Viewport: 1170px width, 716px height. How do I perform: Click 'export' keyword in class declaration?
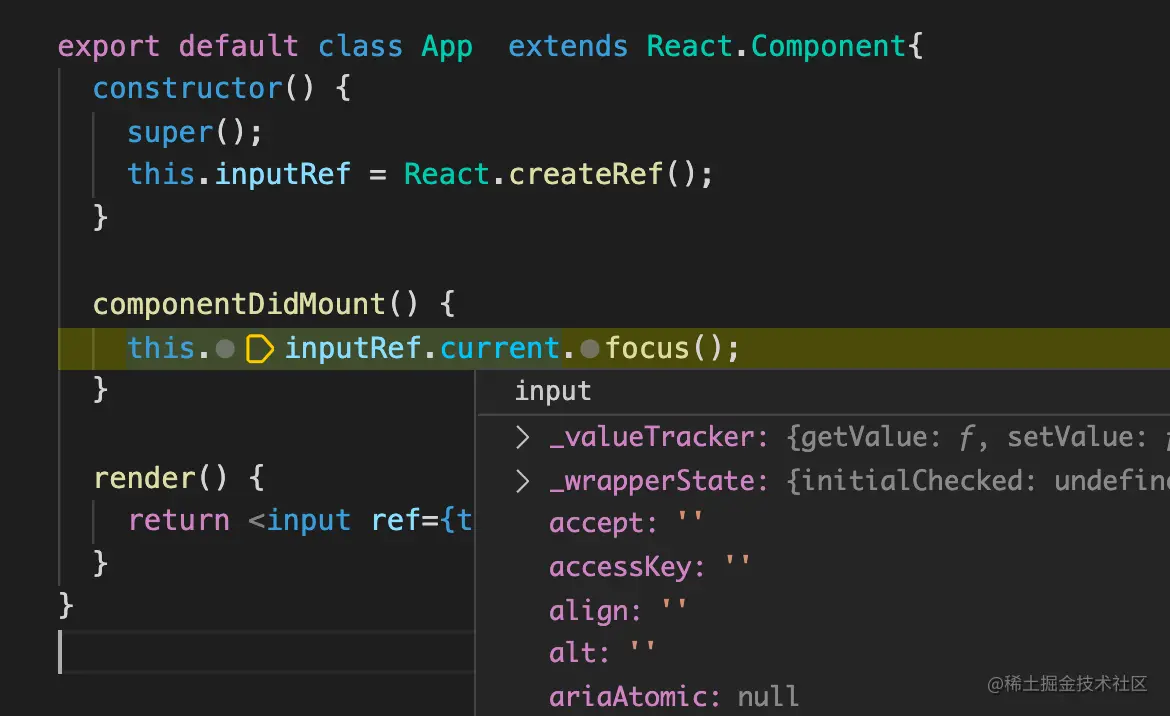pos(109,47)
